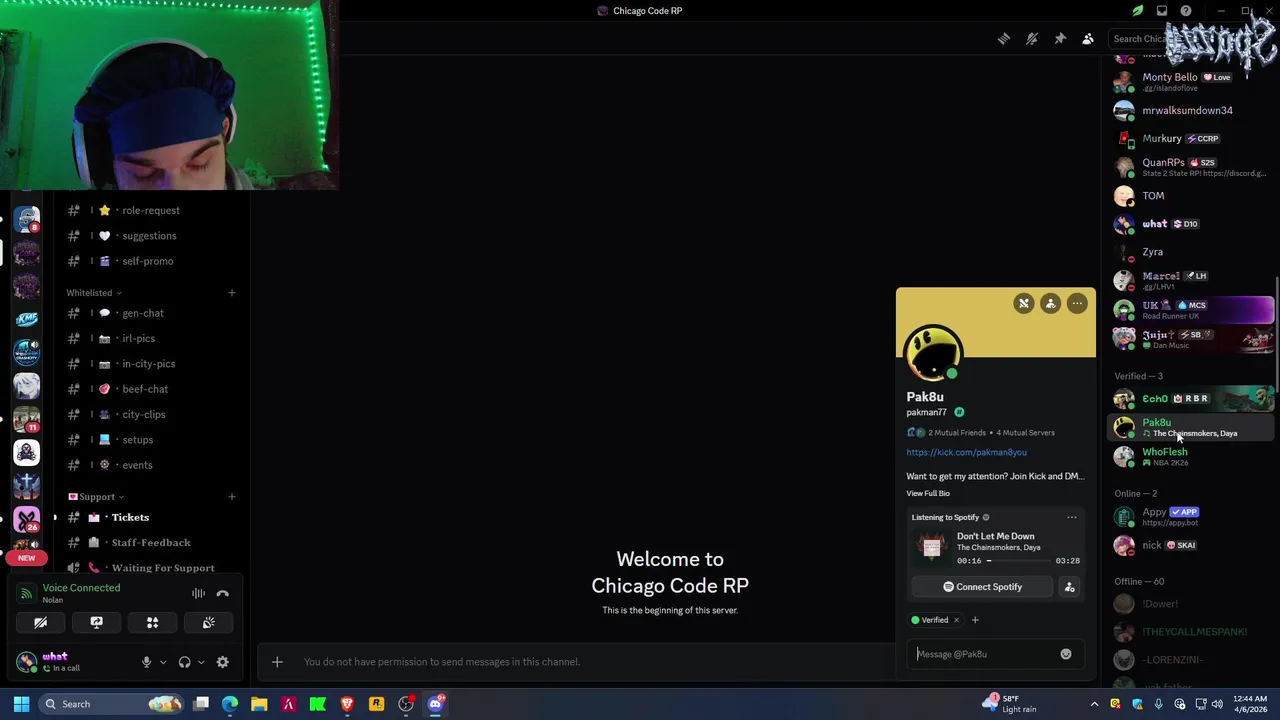The image size is (1280, 720).
Task: Open Microsoft Edge from taskbar
Action: [x=230, y=704]
